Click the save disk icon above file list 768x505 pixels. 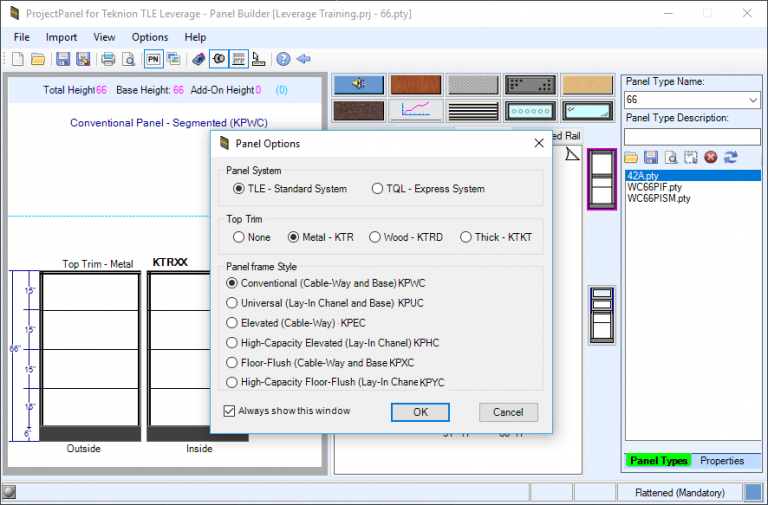(x=651, y=157)
